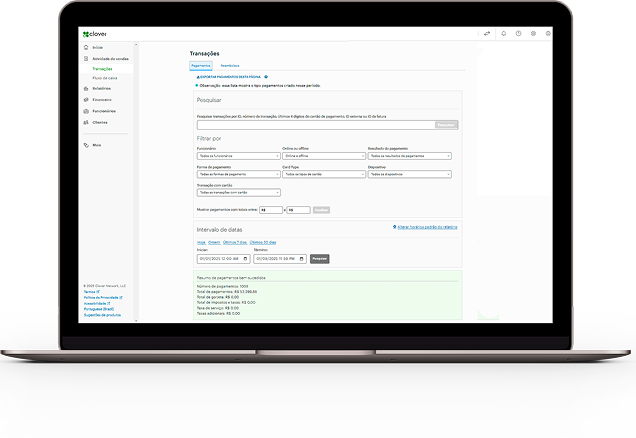
Task: Open Início via its home icon
Action: click(x=86, y=47)
